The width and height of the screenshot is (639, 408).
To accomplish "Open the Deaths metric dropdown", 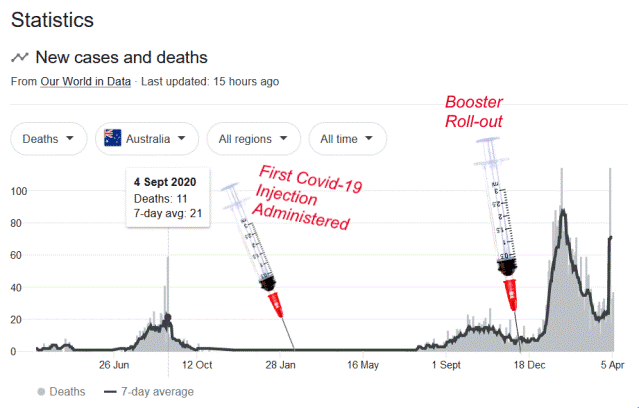I will 48,138.
